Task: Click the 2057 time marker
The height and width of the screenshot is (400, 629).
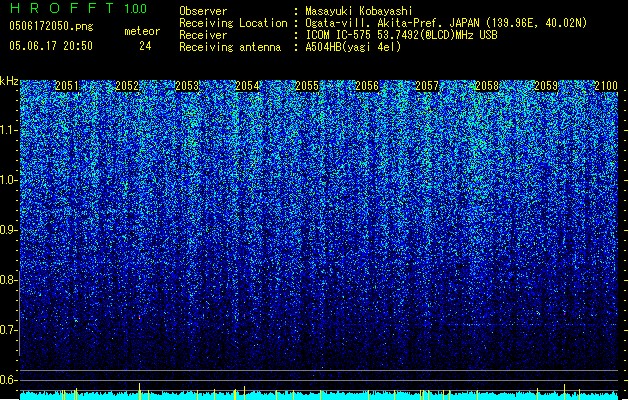Action: pos(427,86)
